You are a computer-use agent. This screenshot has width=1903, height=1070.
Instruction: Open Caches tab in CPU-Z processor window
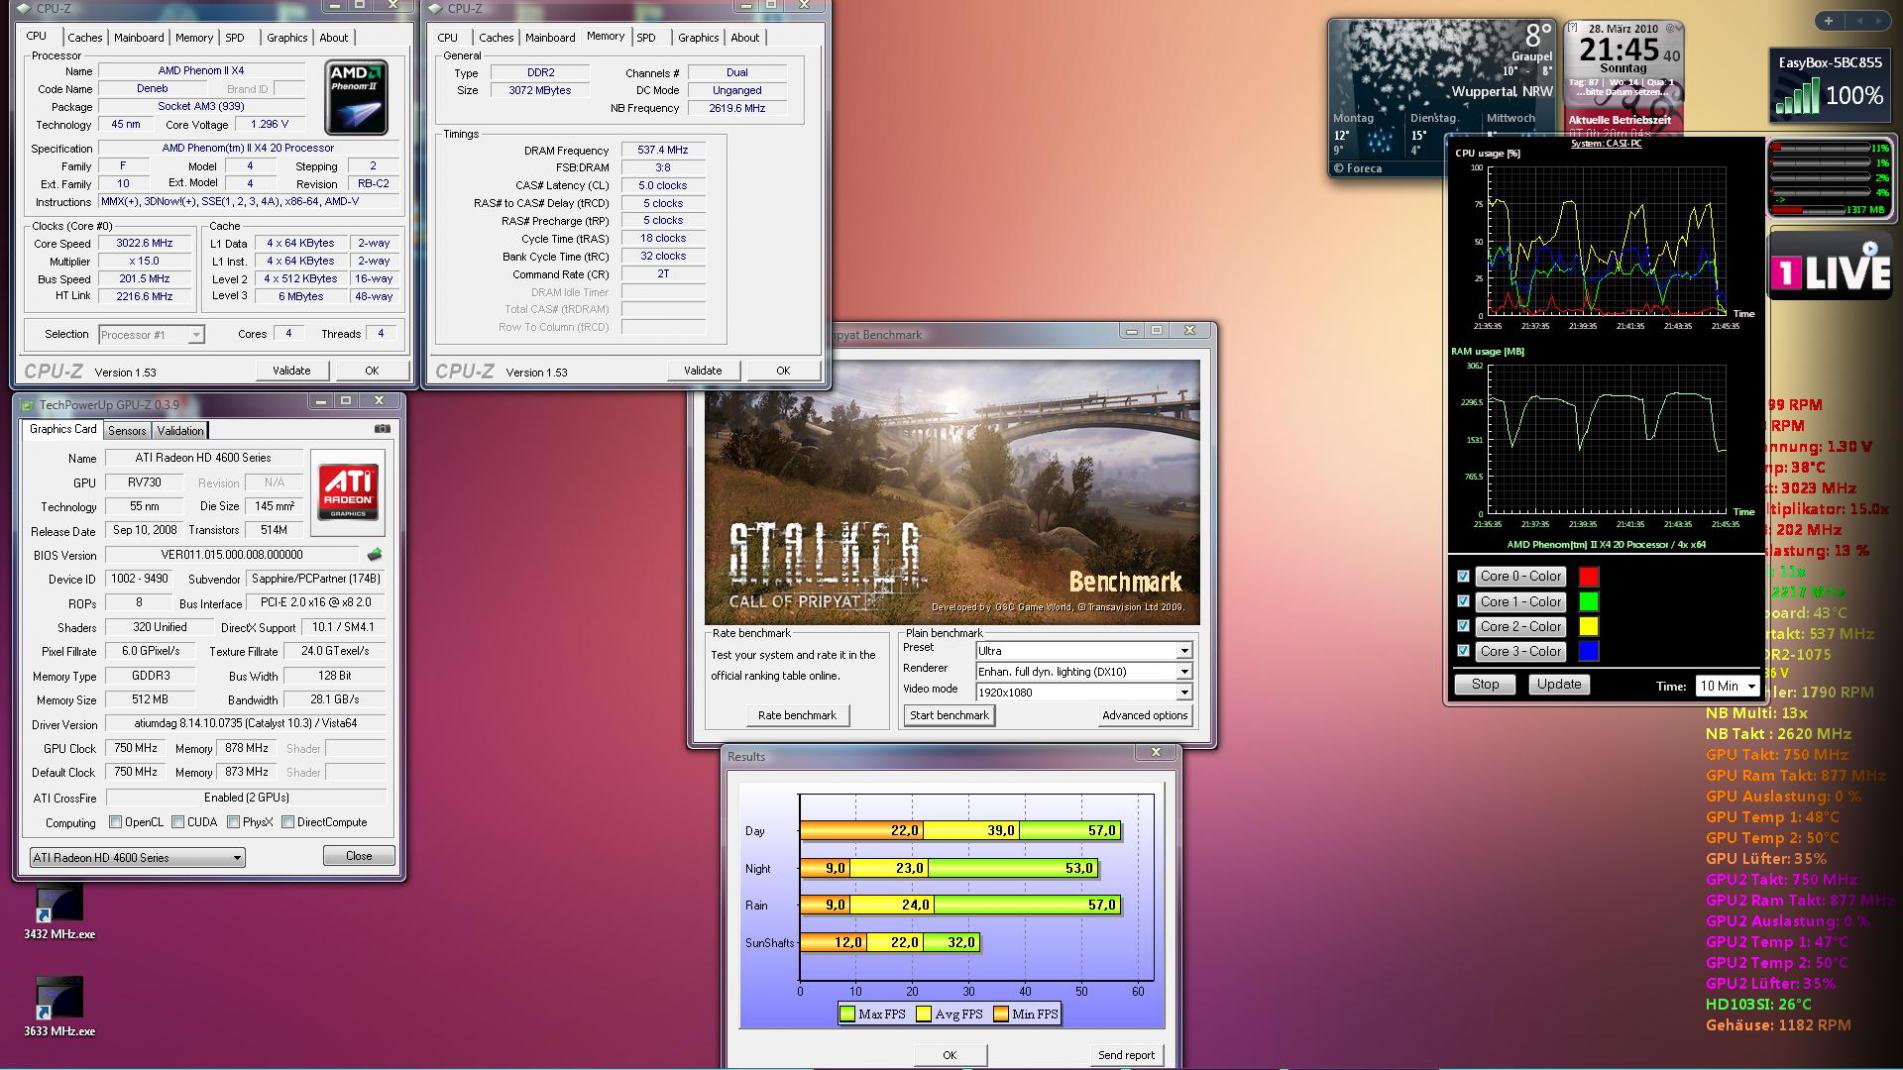coord(85,38)
